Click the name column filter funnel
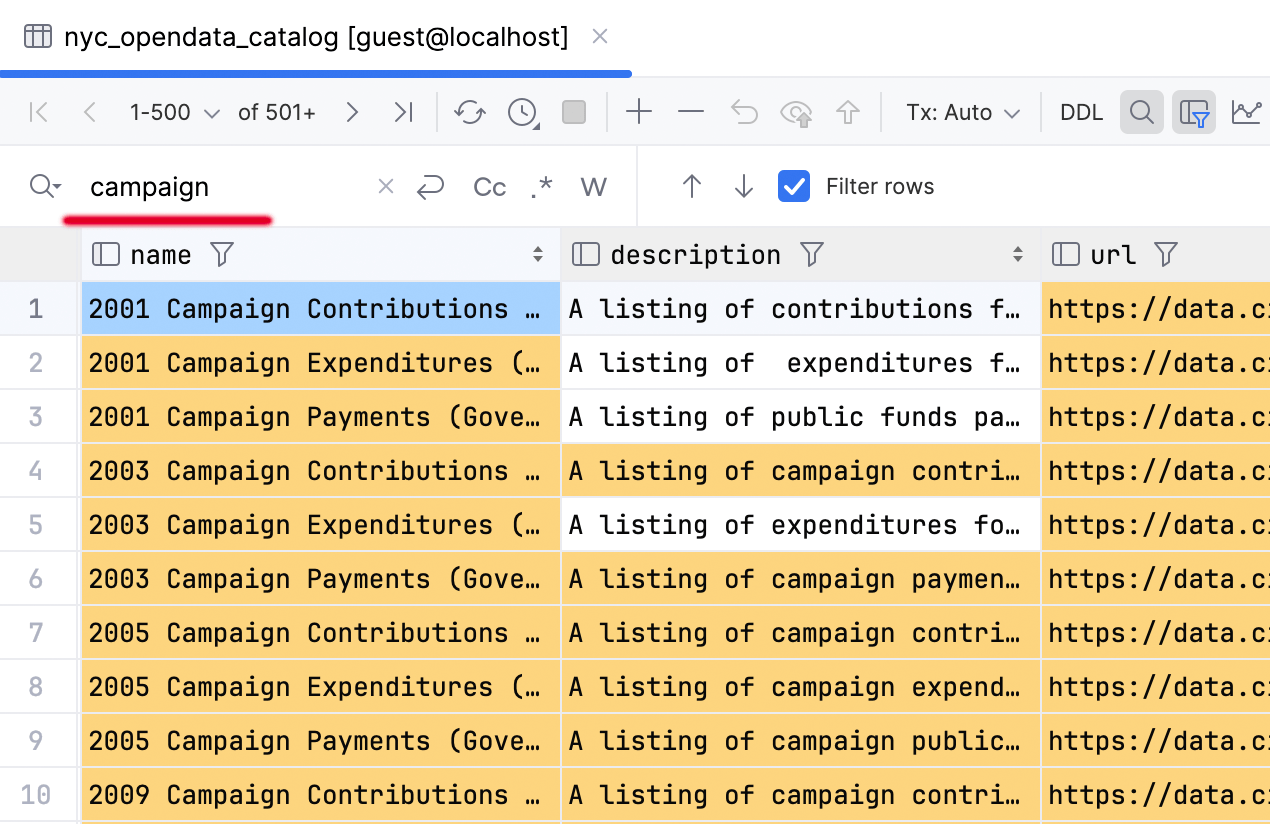 tap(222, 255)
